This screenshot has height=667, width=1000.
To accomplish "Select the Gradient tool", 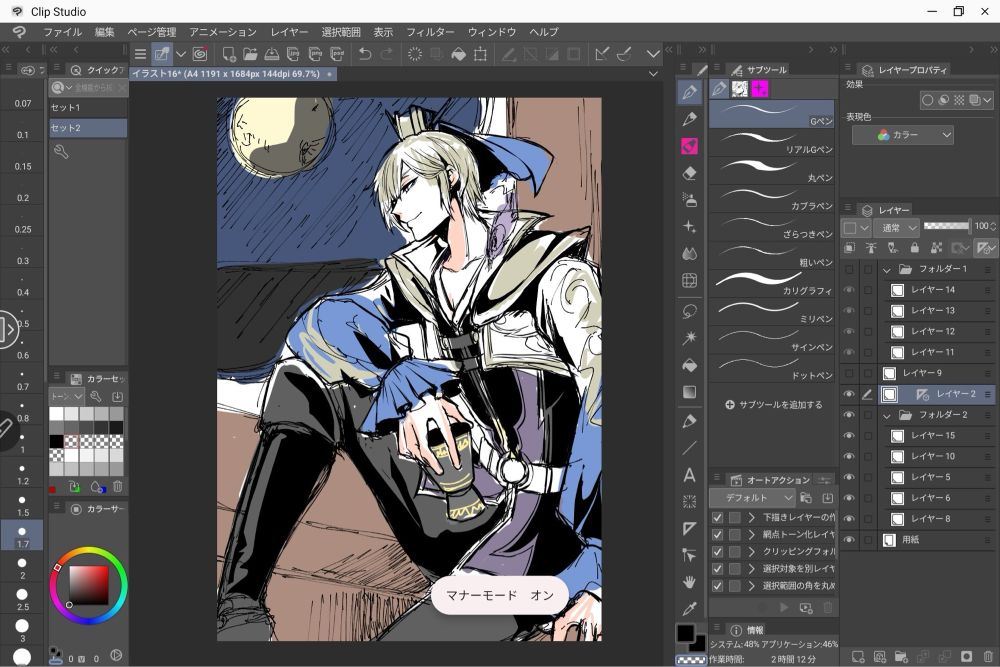I will coord(689,392).
